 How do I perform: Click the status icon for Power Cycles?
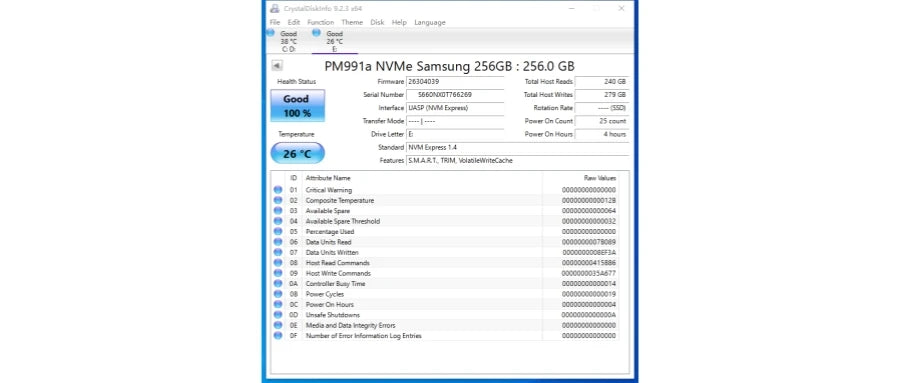tap(278, 293)
